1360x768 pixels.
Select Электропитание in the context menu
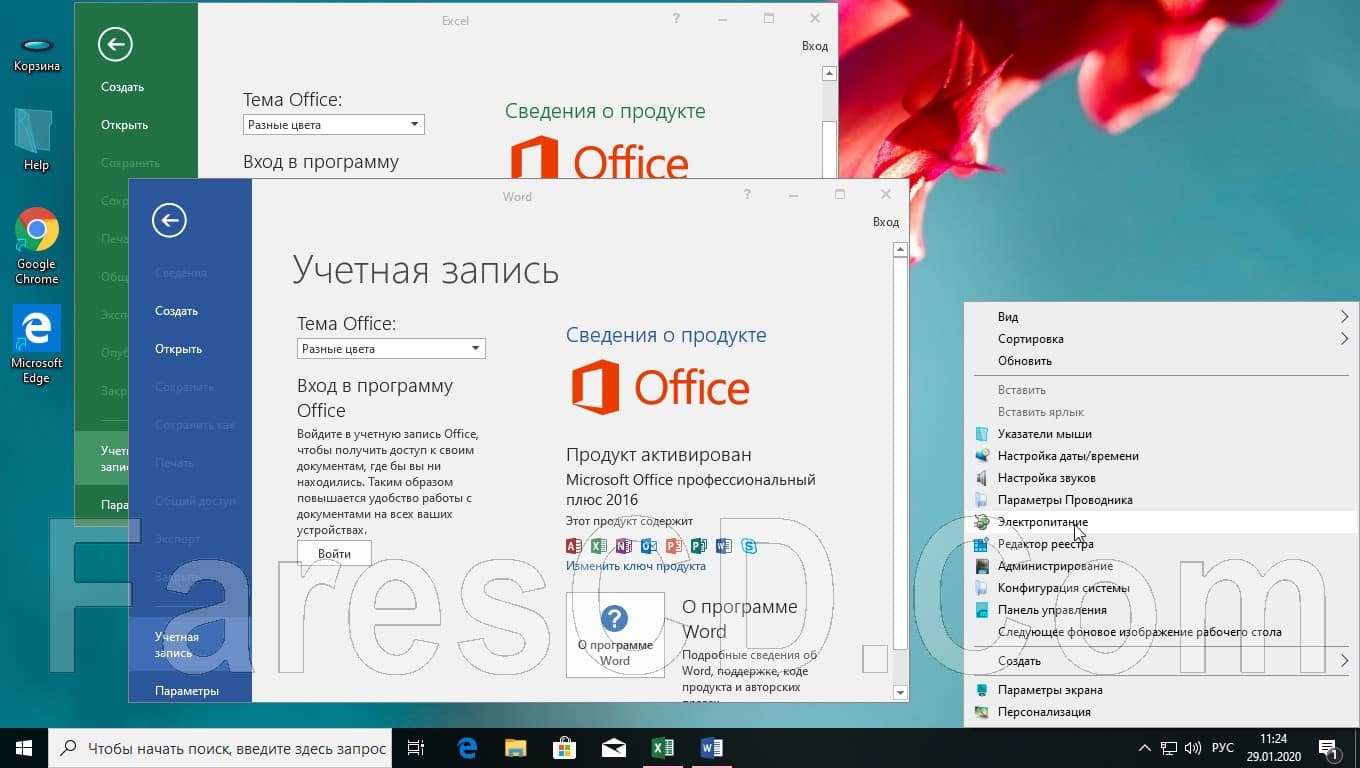click(1161, 522)
